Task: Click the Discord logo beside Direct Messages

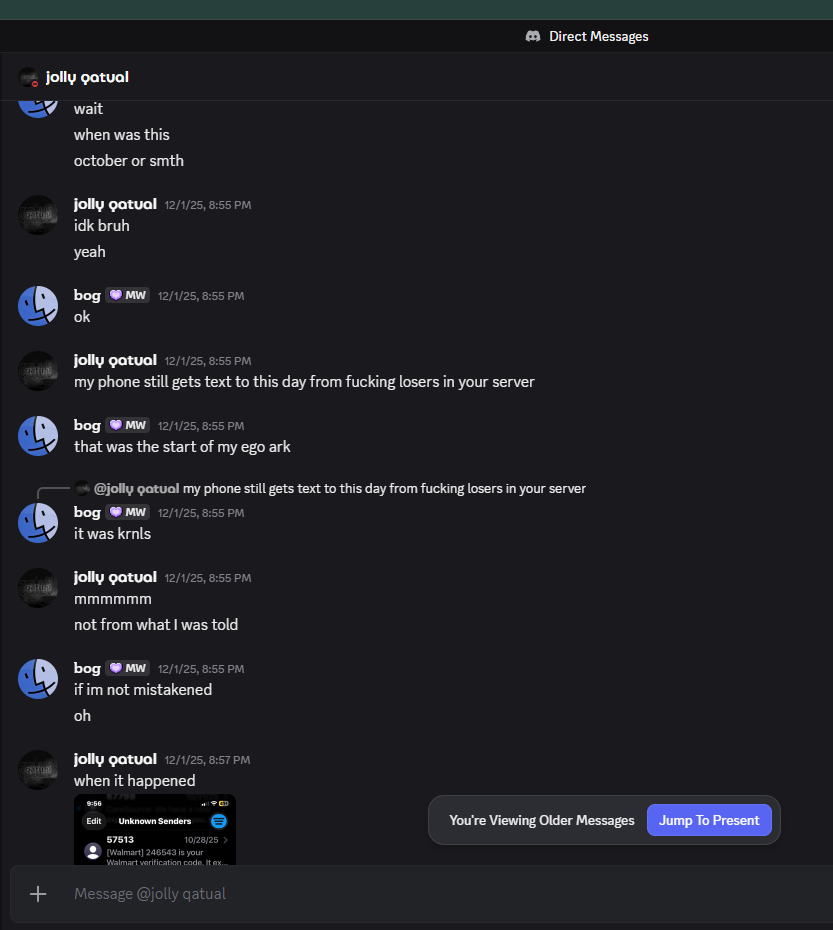Action: click(x=533, y=36)
